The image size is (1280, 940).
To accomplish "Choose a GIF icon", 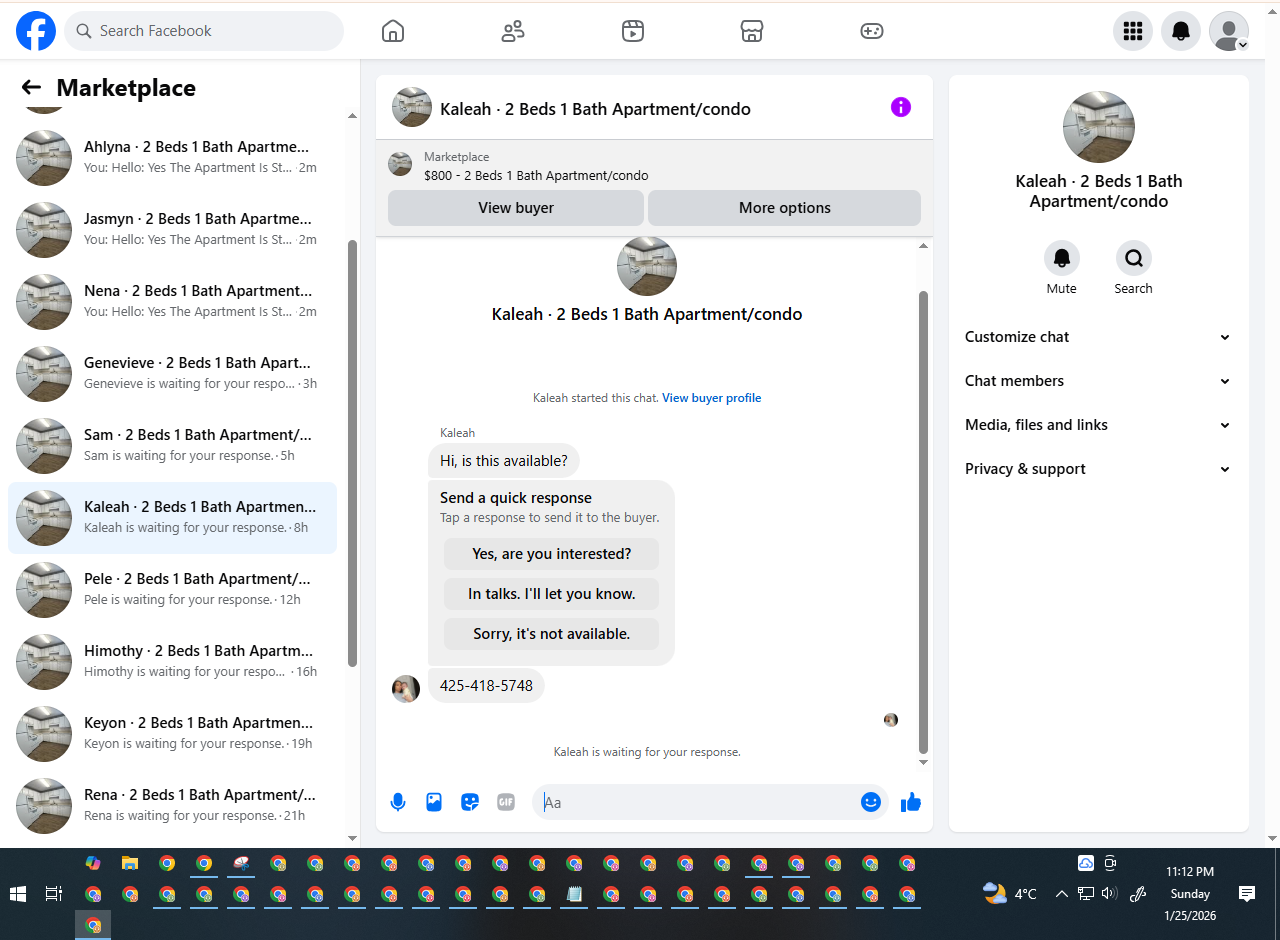I will (506, 802).
